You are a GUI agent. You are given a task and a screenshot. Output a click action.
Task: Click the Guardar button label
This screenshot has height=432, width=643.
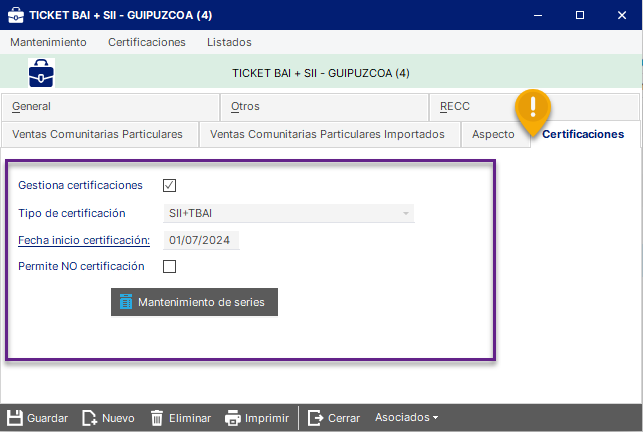[48, 418]
